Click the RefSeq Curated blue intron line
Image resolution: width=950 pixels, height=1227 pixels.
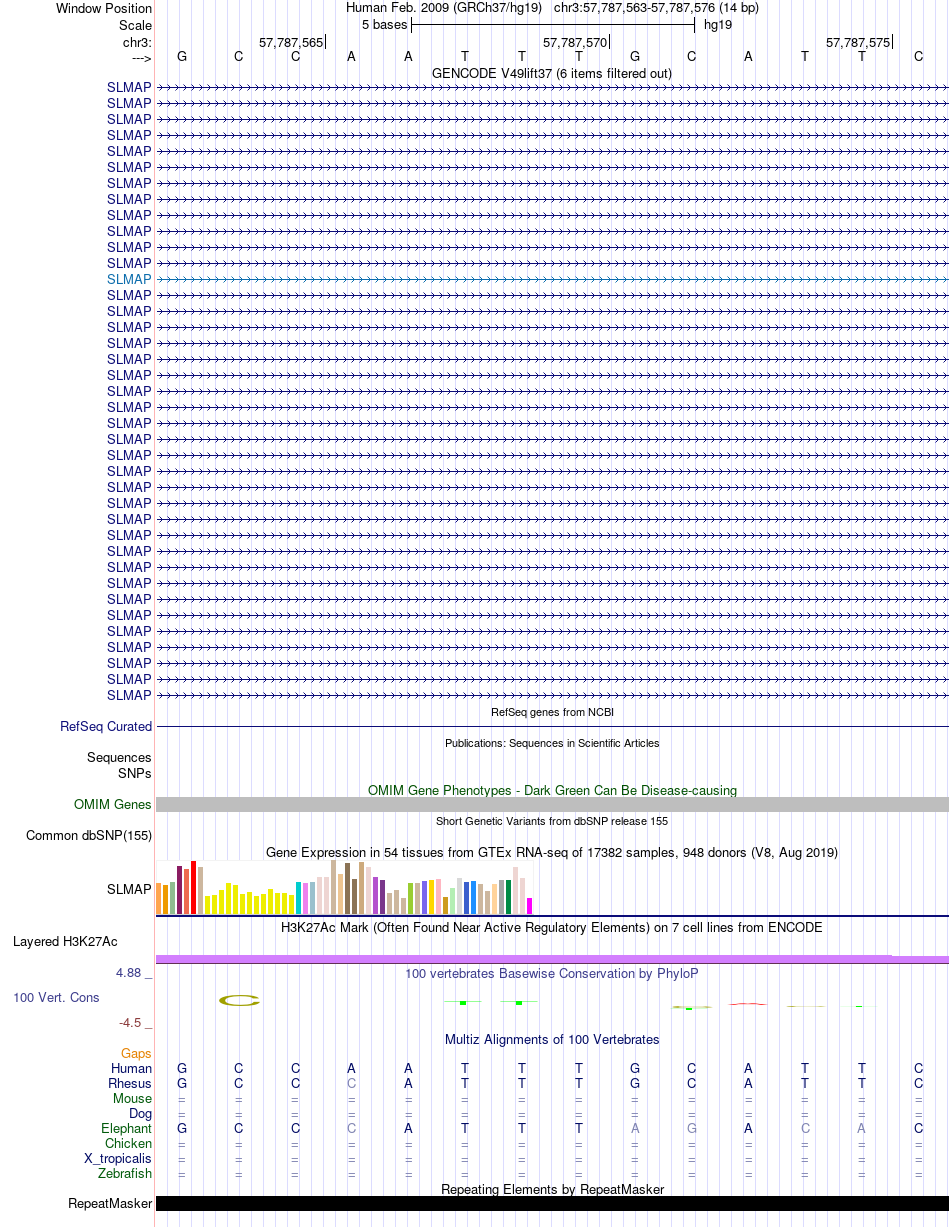coord(552,726)
